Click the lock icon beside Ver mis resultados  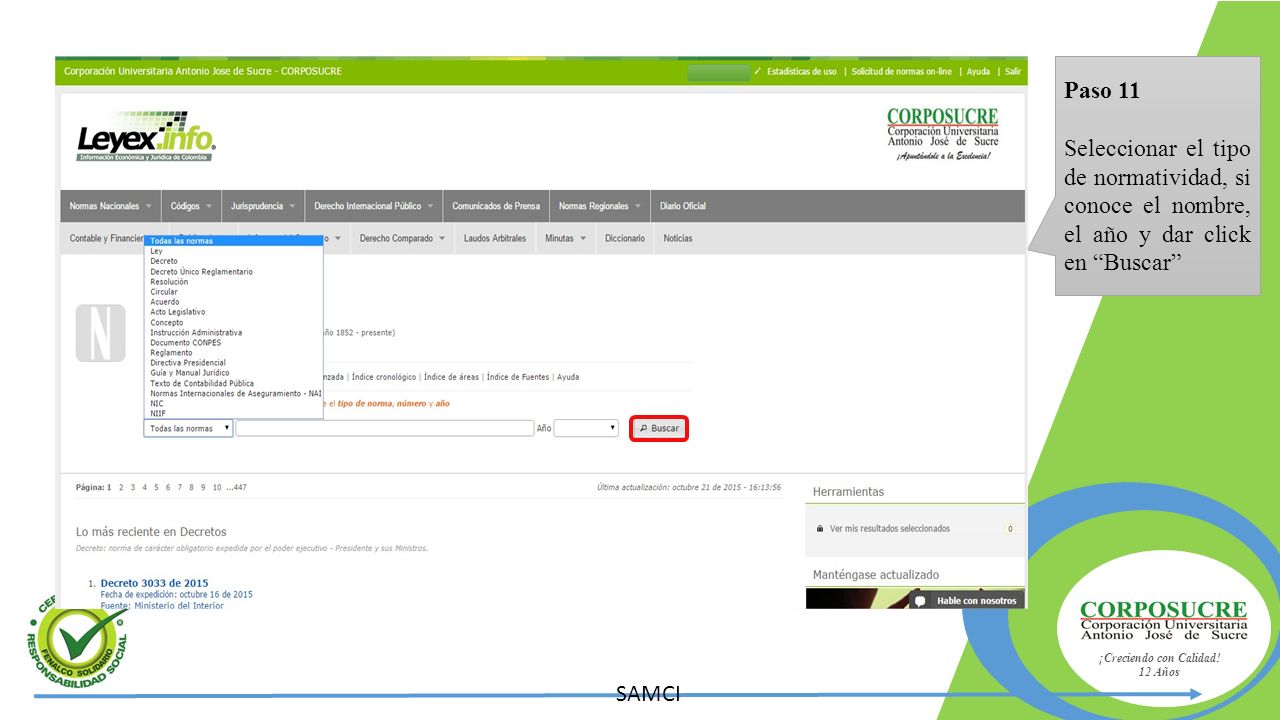coord(820,528)
